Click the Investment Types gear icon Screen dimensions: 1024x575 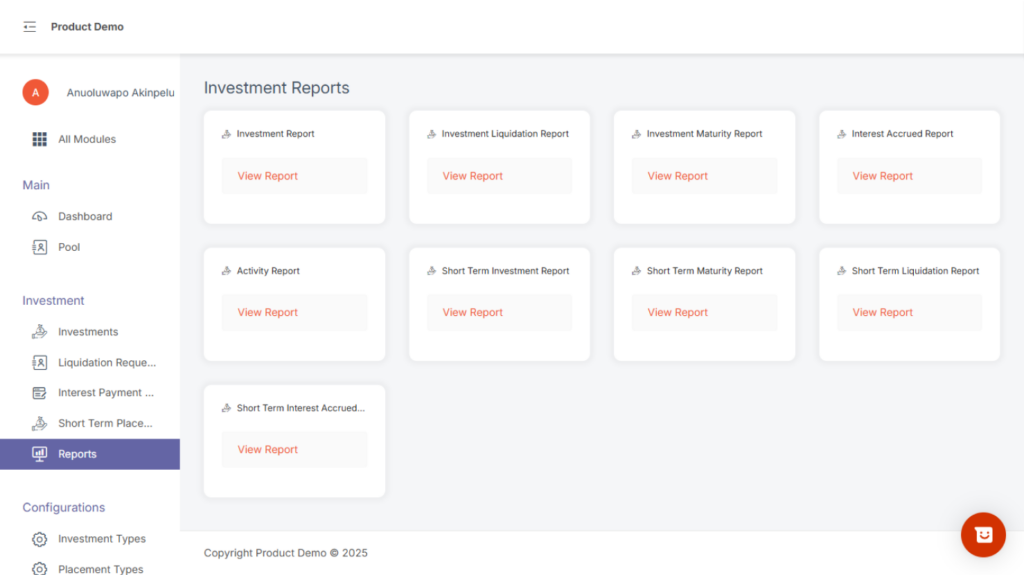[40, 539]
